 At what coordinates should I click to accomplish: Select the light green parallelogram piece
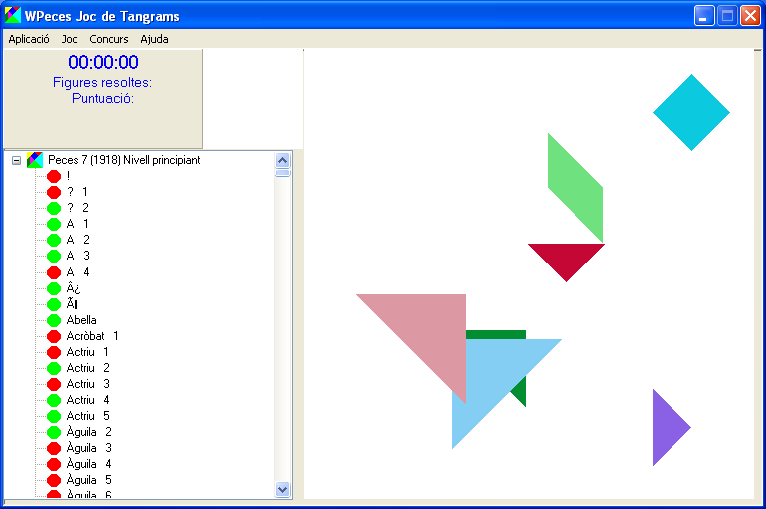575,187
